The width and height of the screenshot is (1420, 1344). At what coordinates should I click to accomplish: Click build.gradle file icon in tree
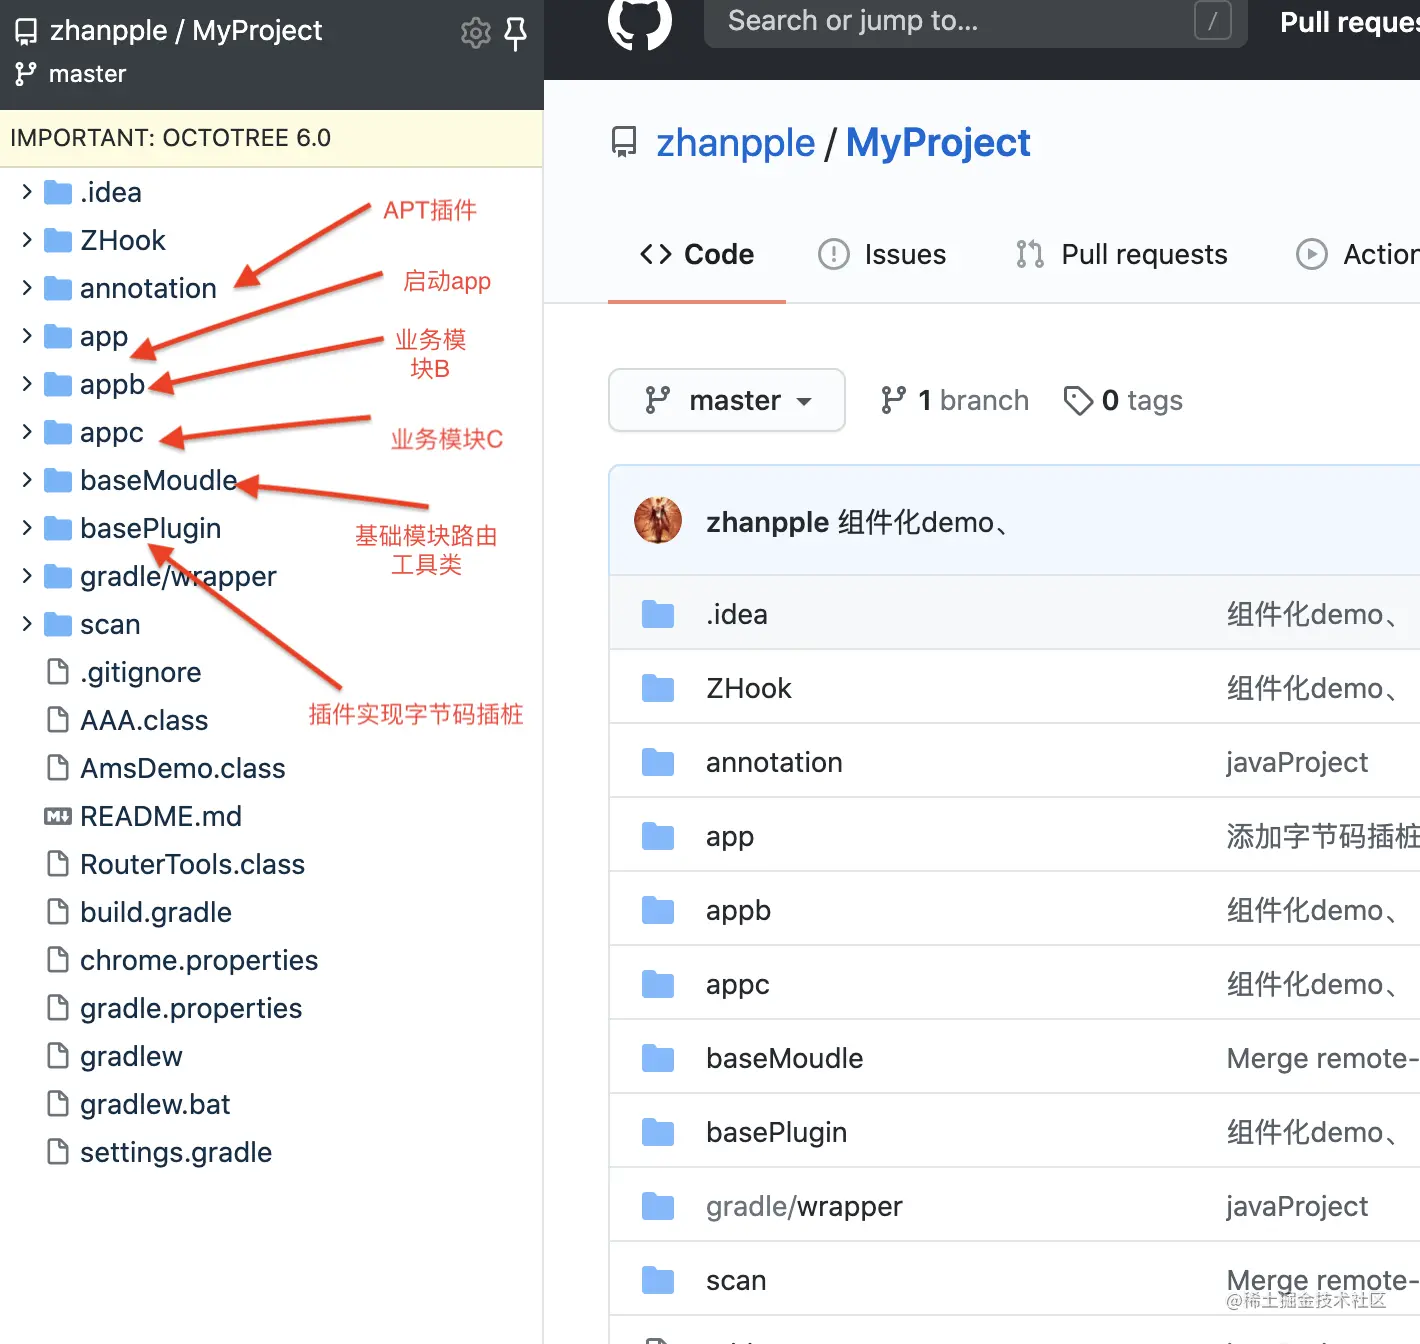58,912
